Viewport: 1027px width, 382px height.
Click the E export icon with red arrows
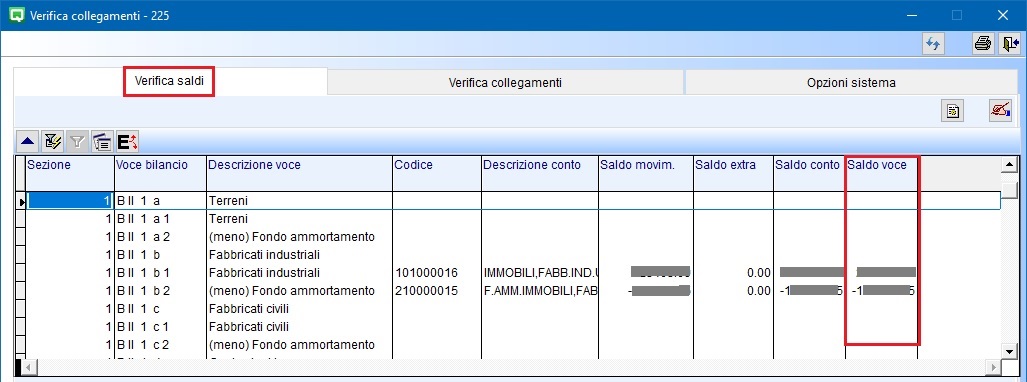[127, 141]
